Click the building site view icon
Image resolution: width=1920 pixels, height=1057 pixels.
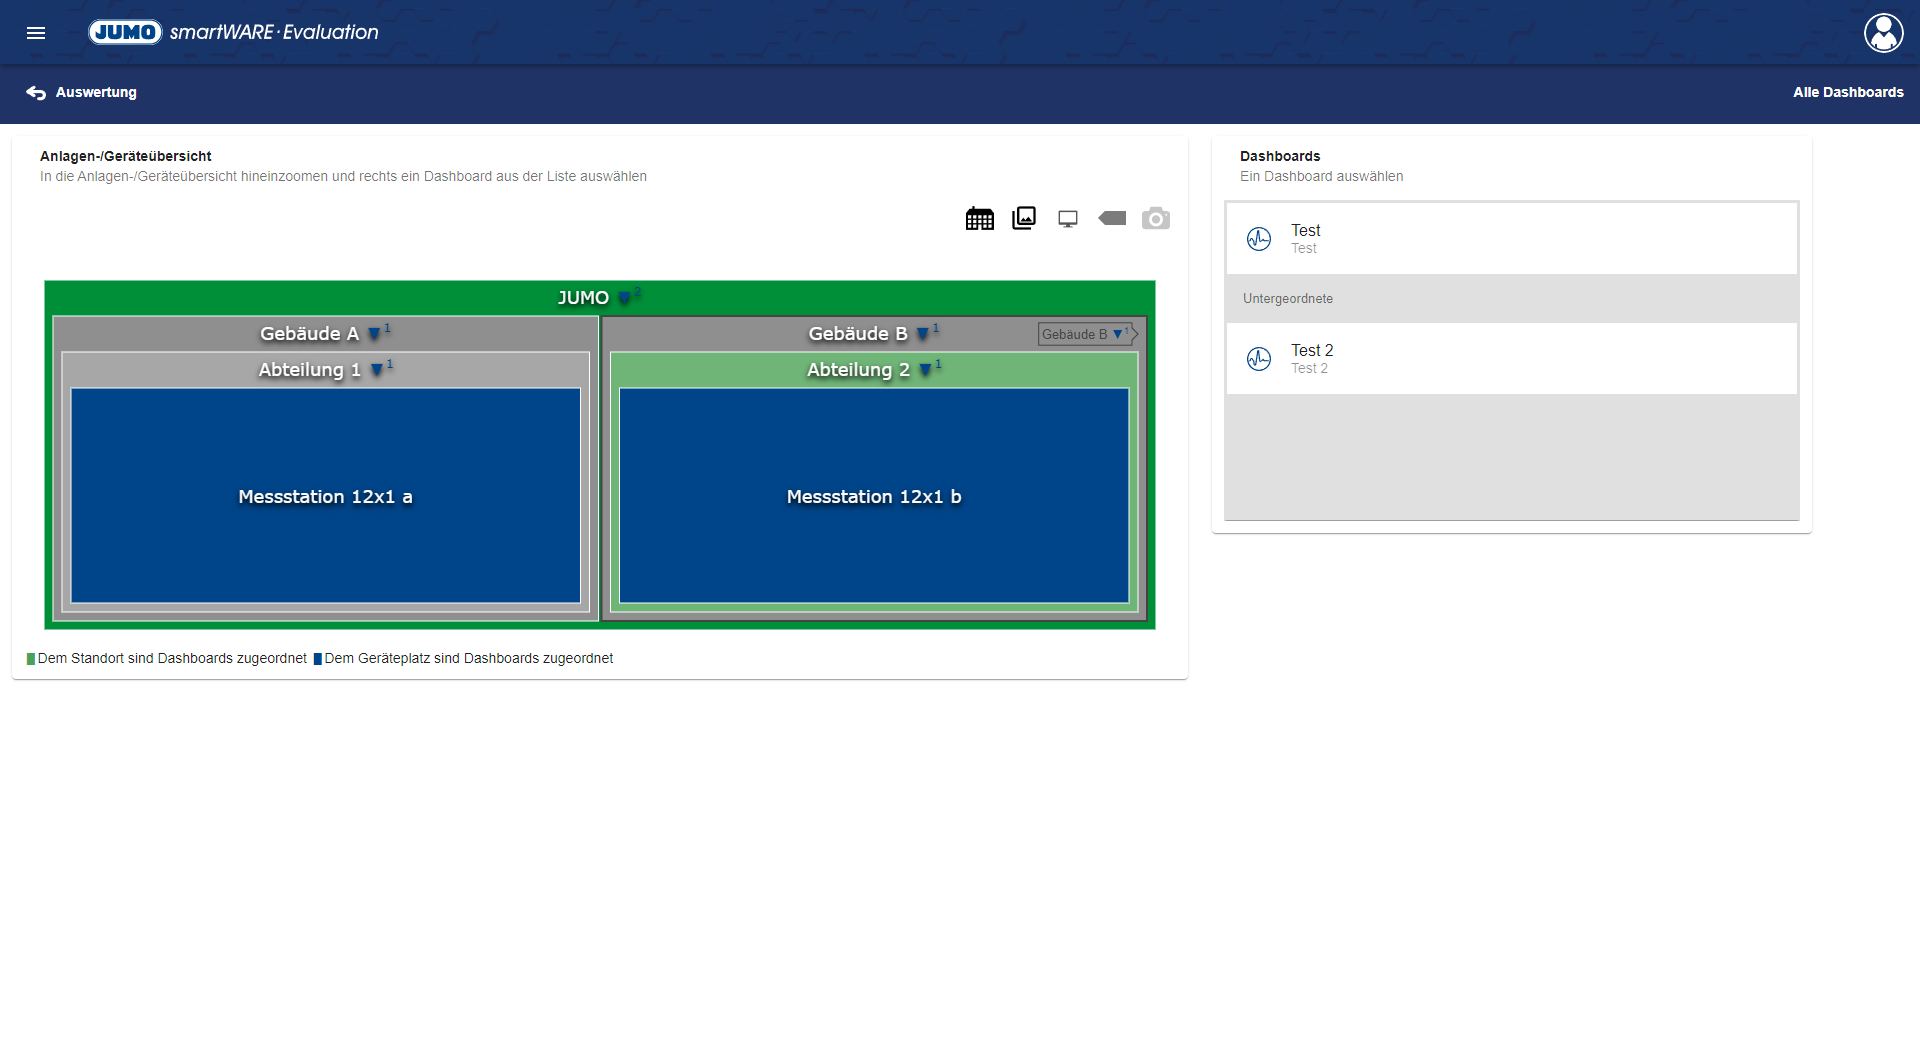pyautogui.click(x=979, y=219)
